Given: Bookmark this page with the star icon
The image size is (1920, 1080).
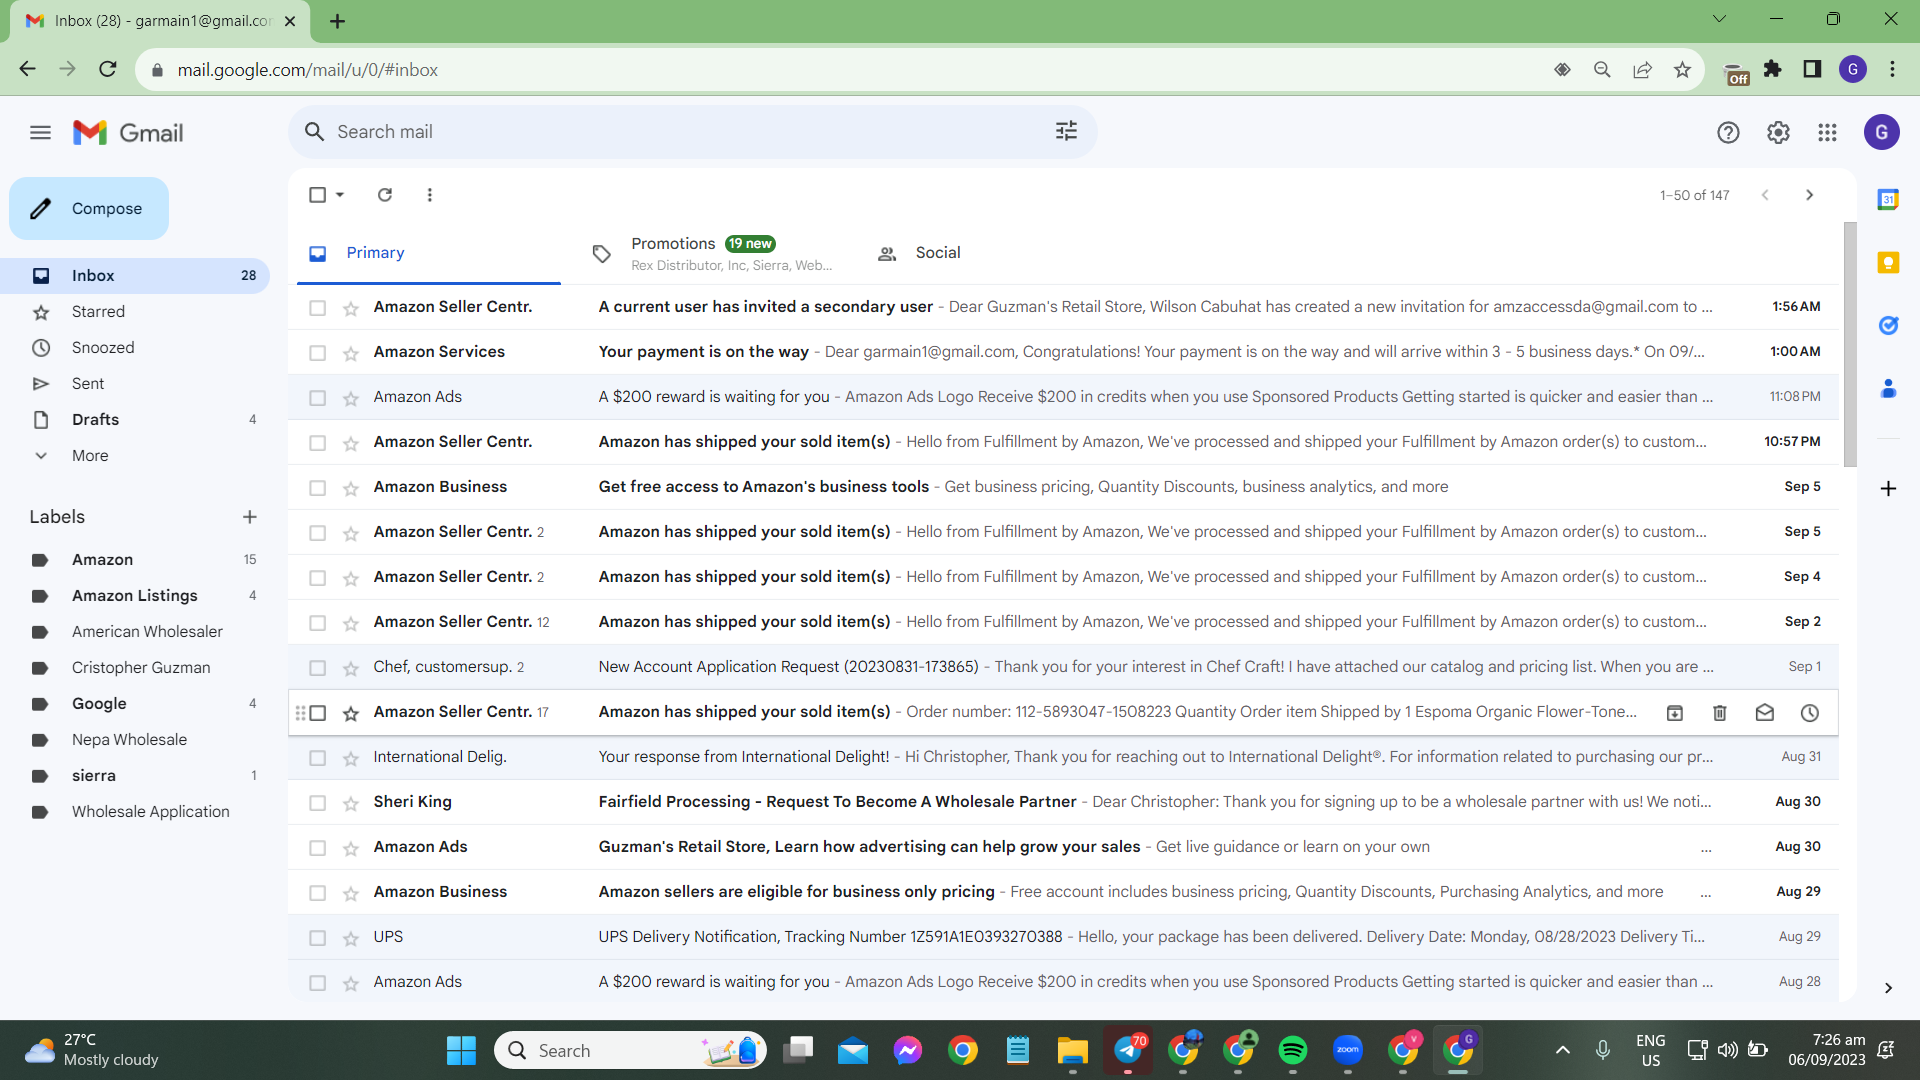Looking at the screenshot, I should pos(1682,70).
